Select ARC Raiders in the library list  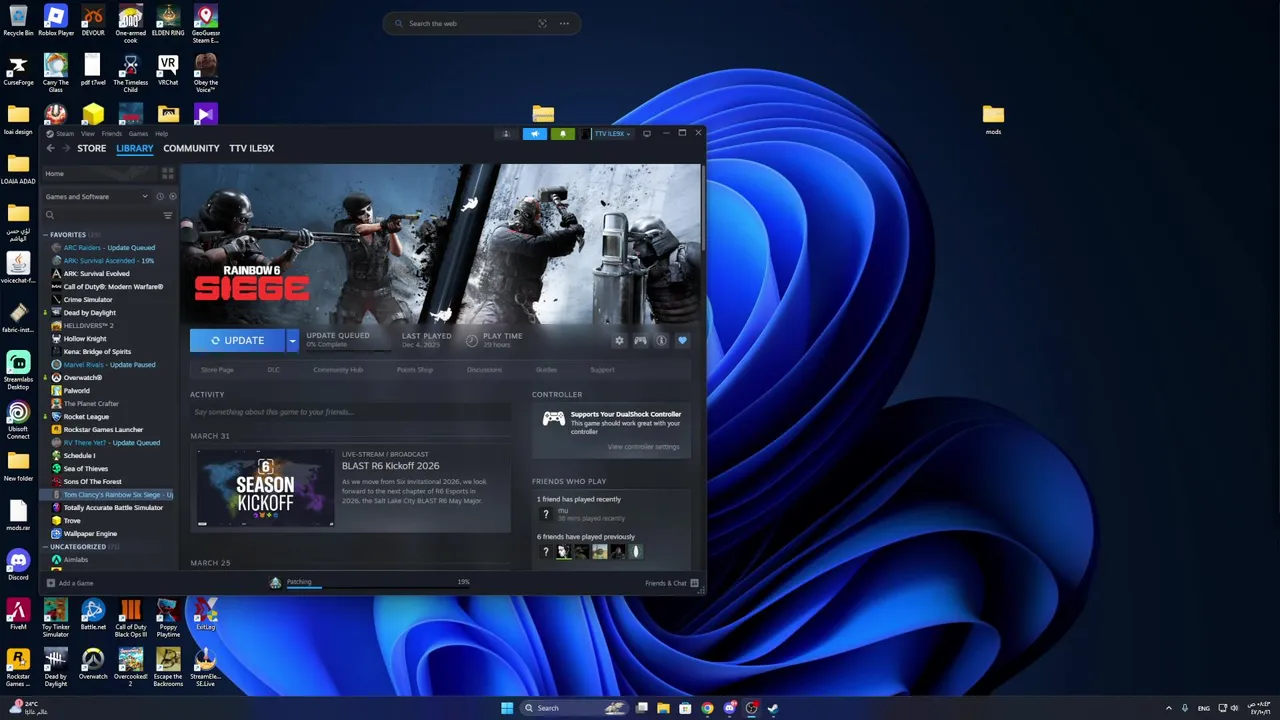pyautogui.click(x=108, y=248)
